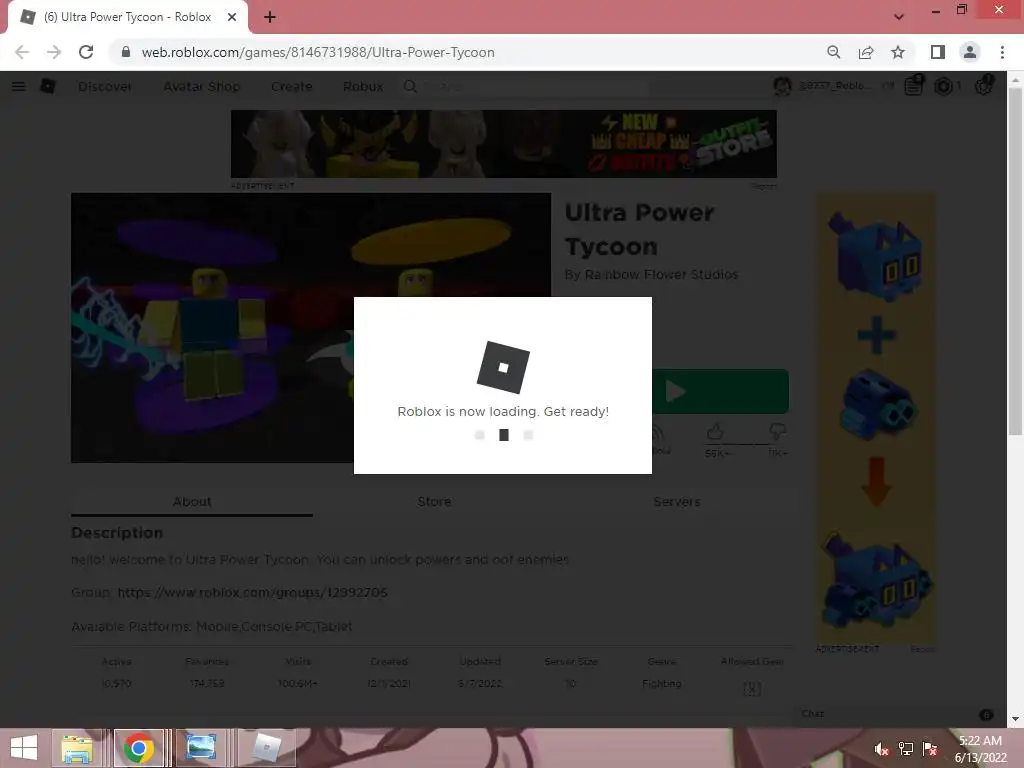
Task: Click the like ratio vote bar
Action: pyautogui.click(x=746, y=445)
